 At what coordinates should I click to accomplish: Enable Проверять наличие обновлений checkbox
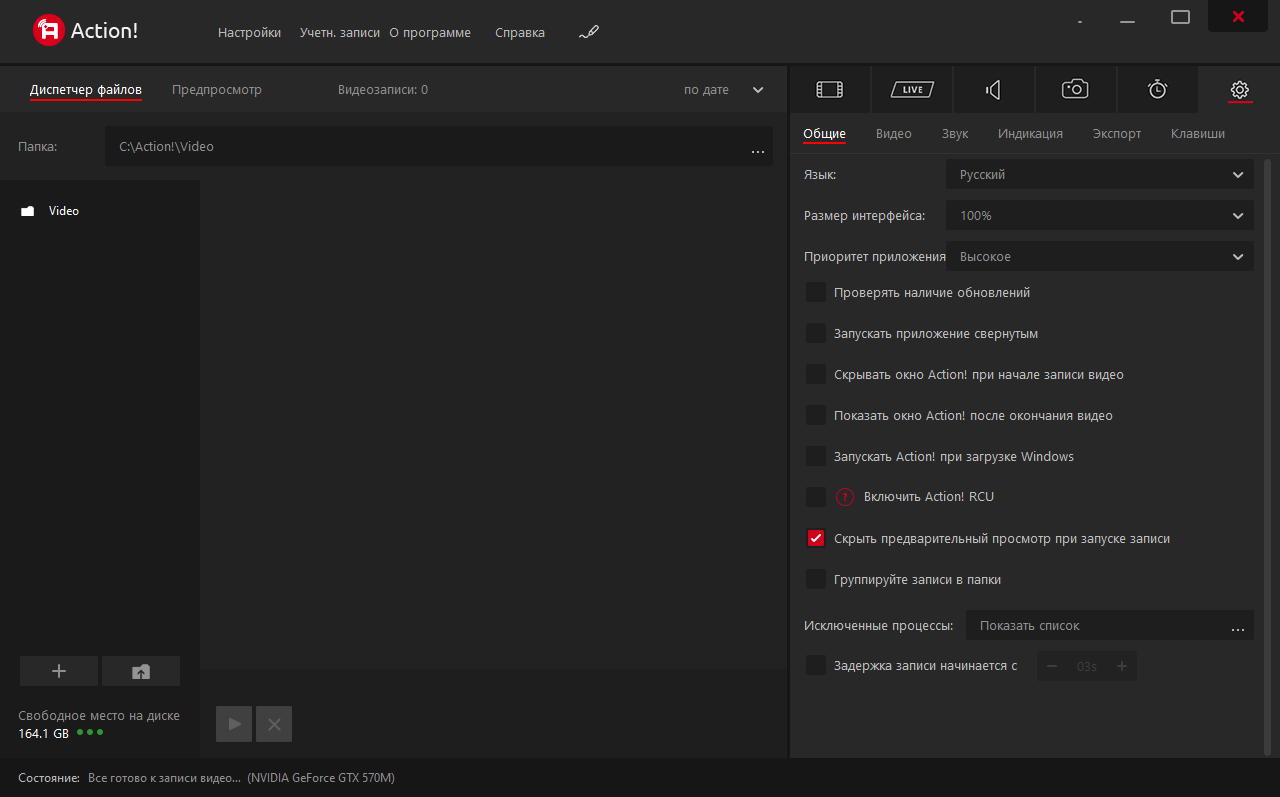point(816,293)
